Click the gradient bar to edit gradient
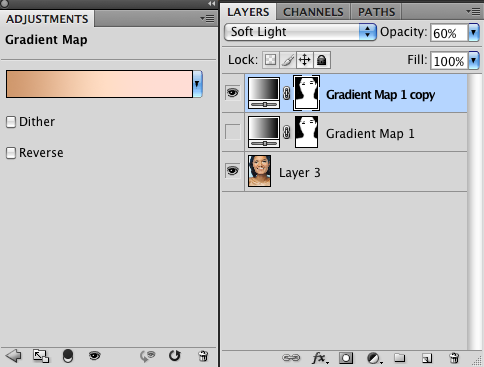Screen dimensions: 484x367 coord(99,84)
